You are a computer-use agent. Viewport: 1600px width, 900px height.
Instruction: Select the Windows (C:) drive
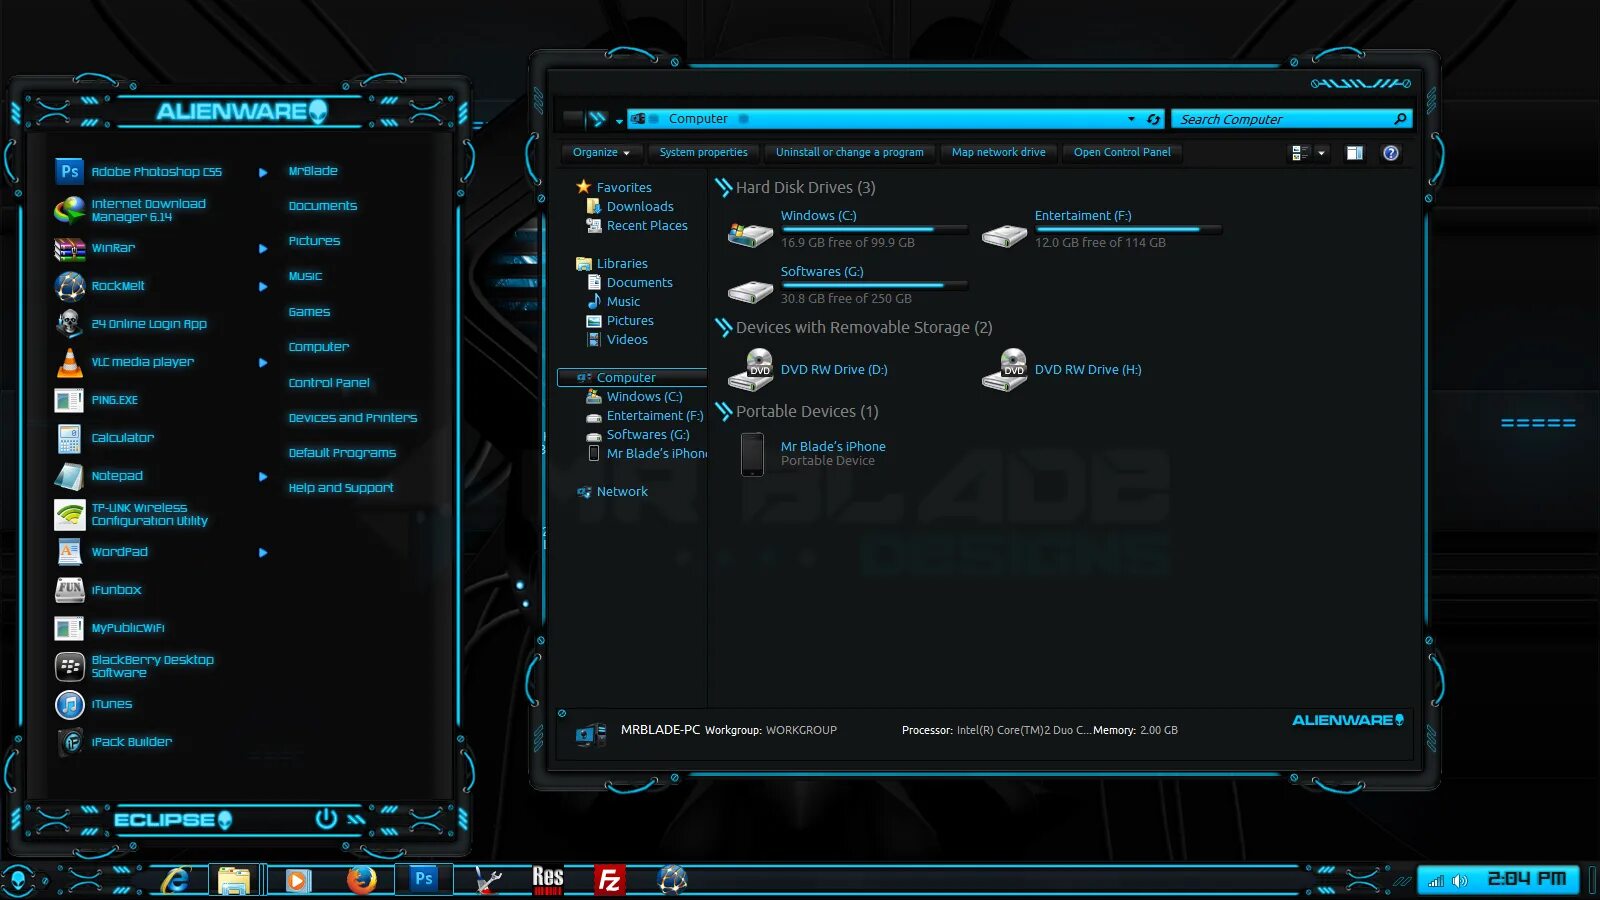pos(847,230)
